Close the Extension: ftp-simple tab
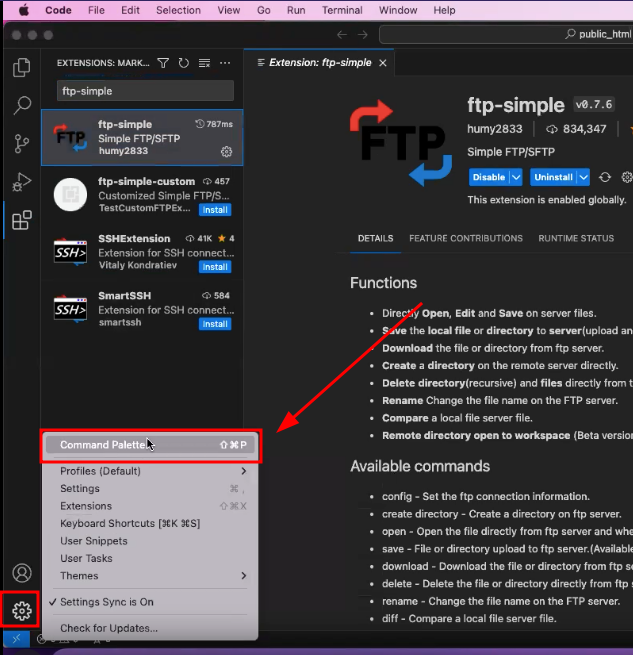Viewport: 633px width, 655px height. click(383, 63)
